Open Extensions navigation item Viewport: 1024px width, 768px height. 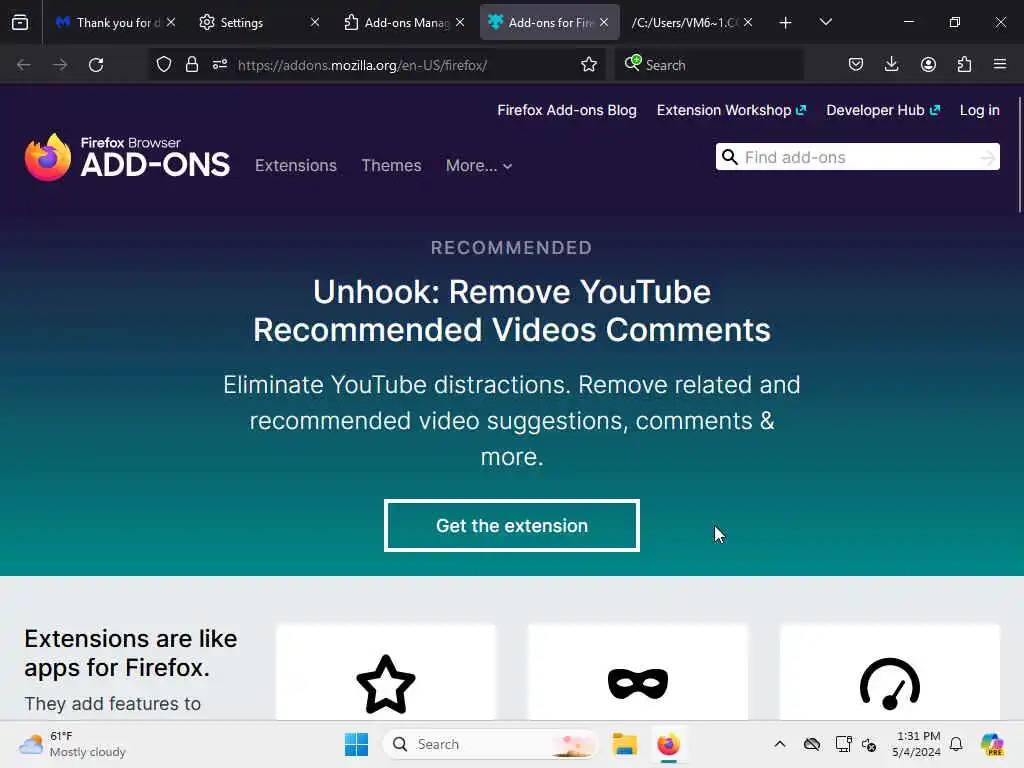click(x=296, y=165)
